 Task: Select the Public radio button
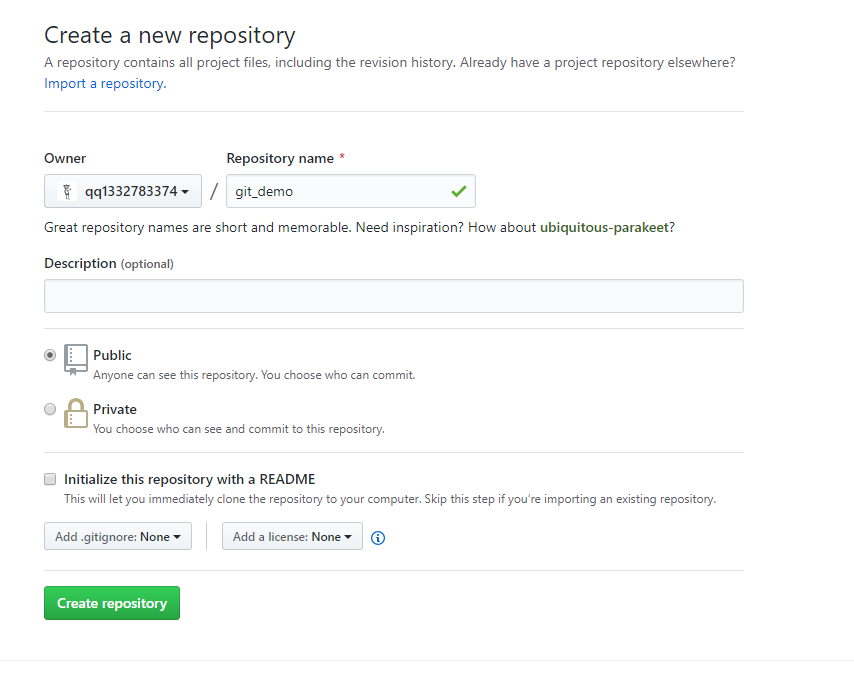click(x=50, y=355)
